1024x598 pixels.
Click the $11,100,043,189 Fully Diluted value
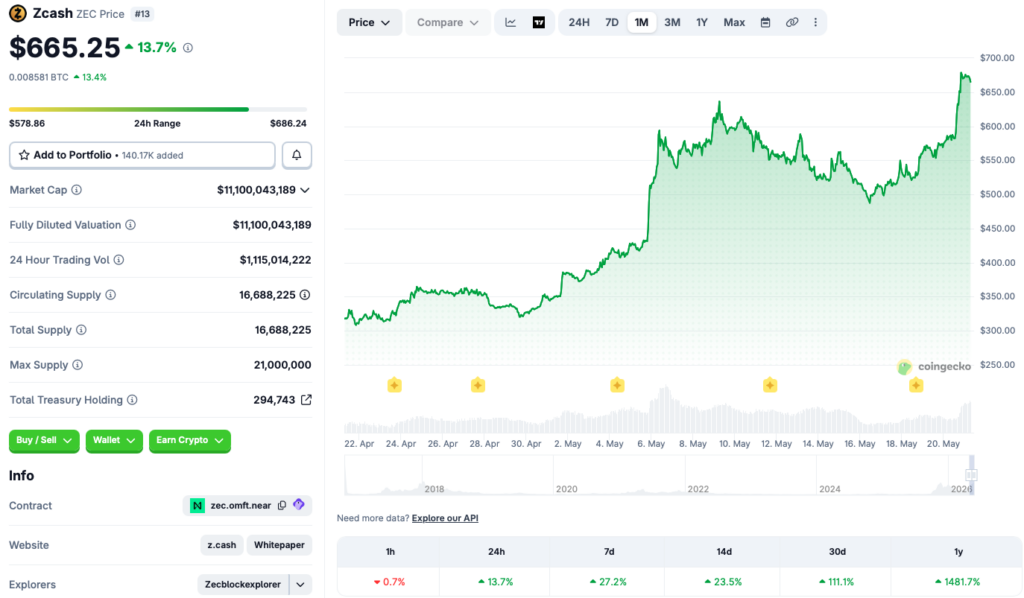click(272, 225)
